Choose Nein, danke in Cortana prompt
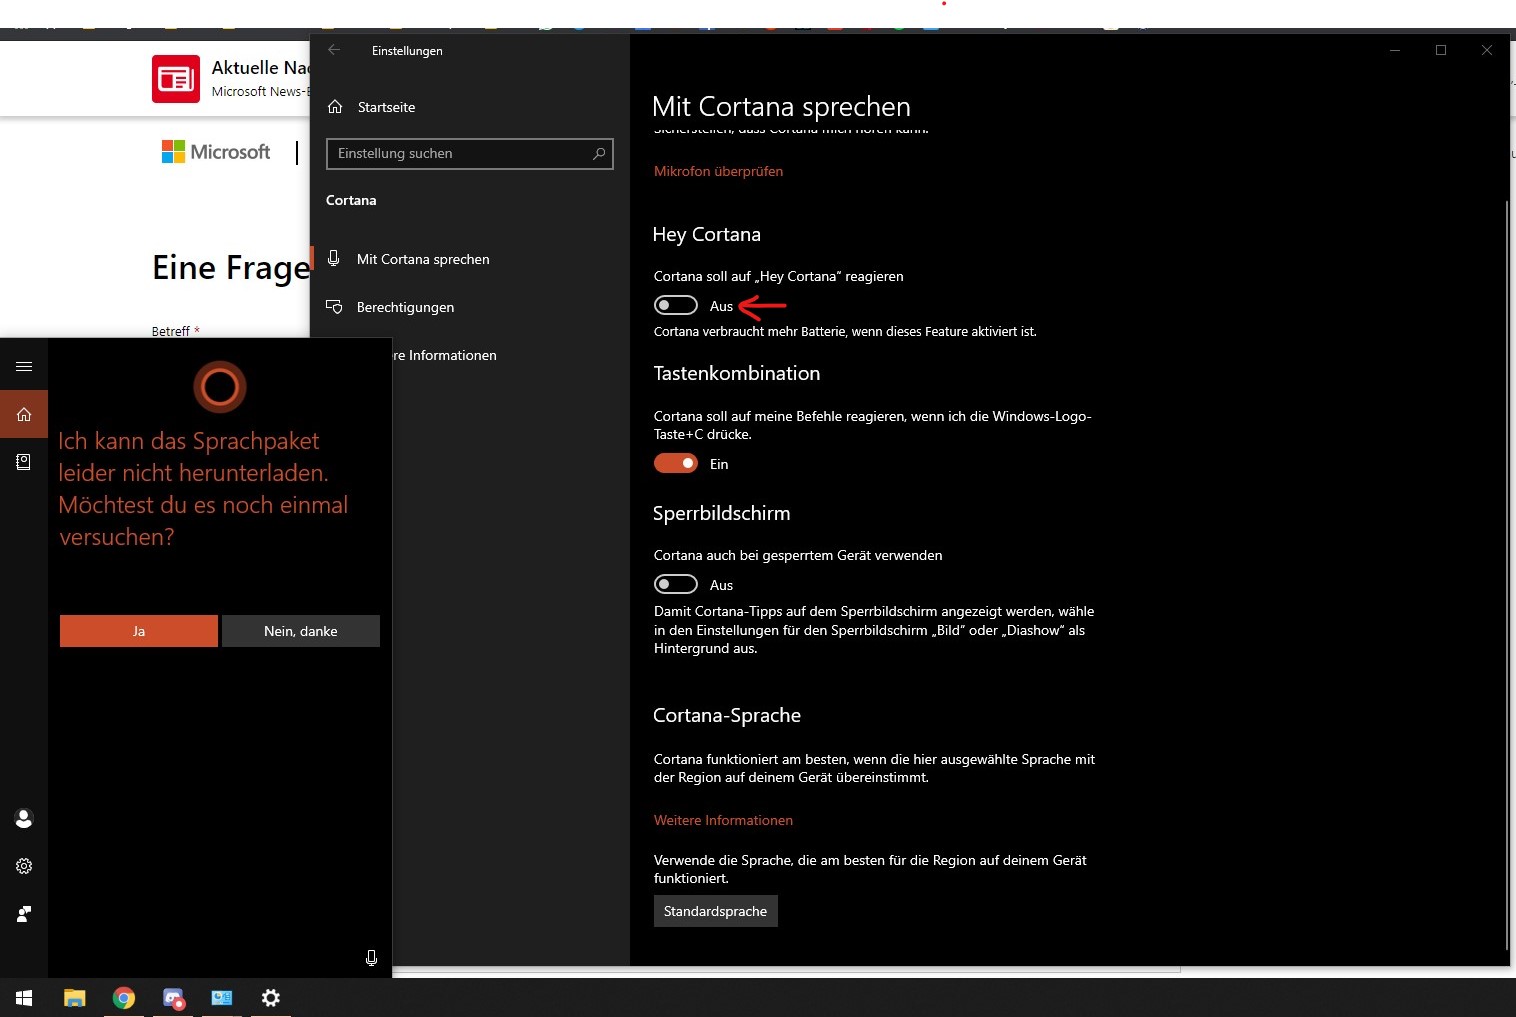 [301, 631]
